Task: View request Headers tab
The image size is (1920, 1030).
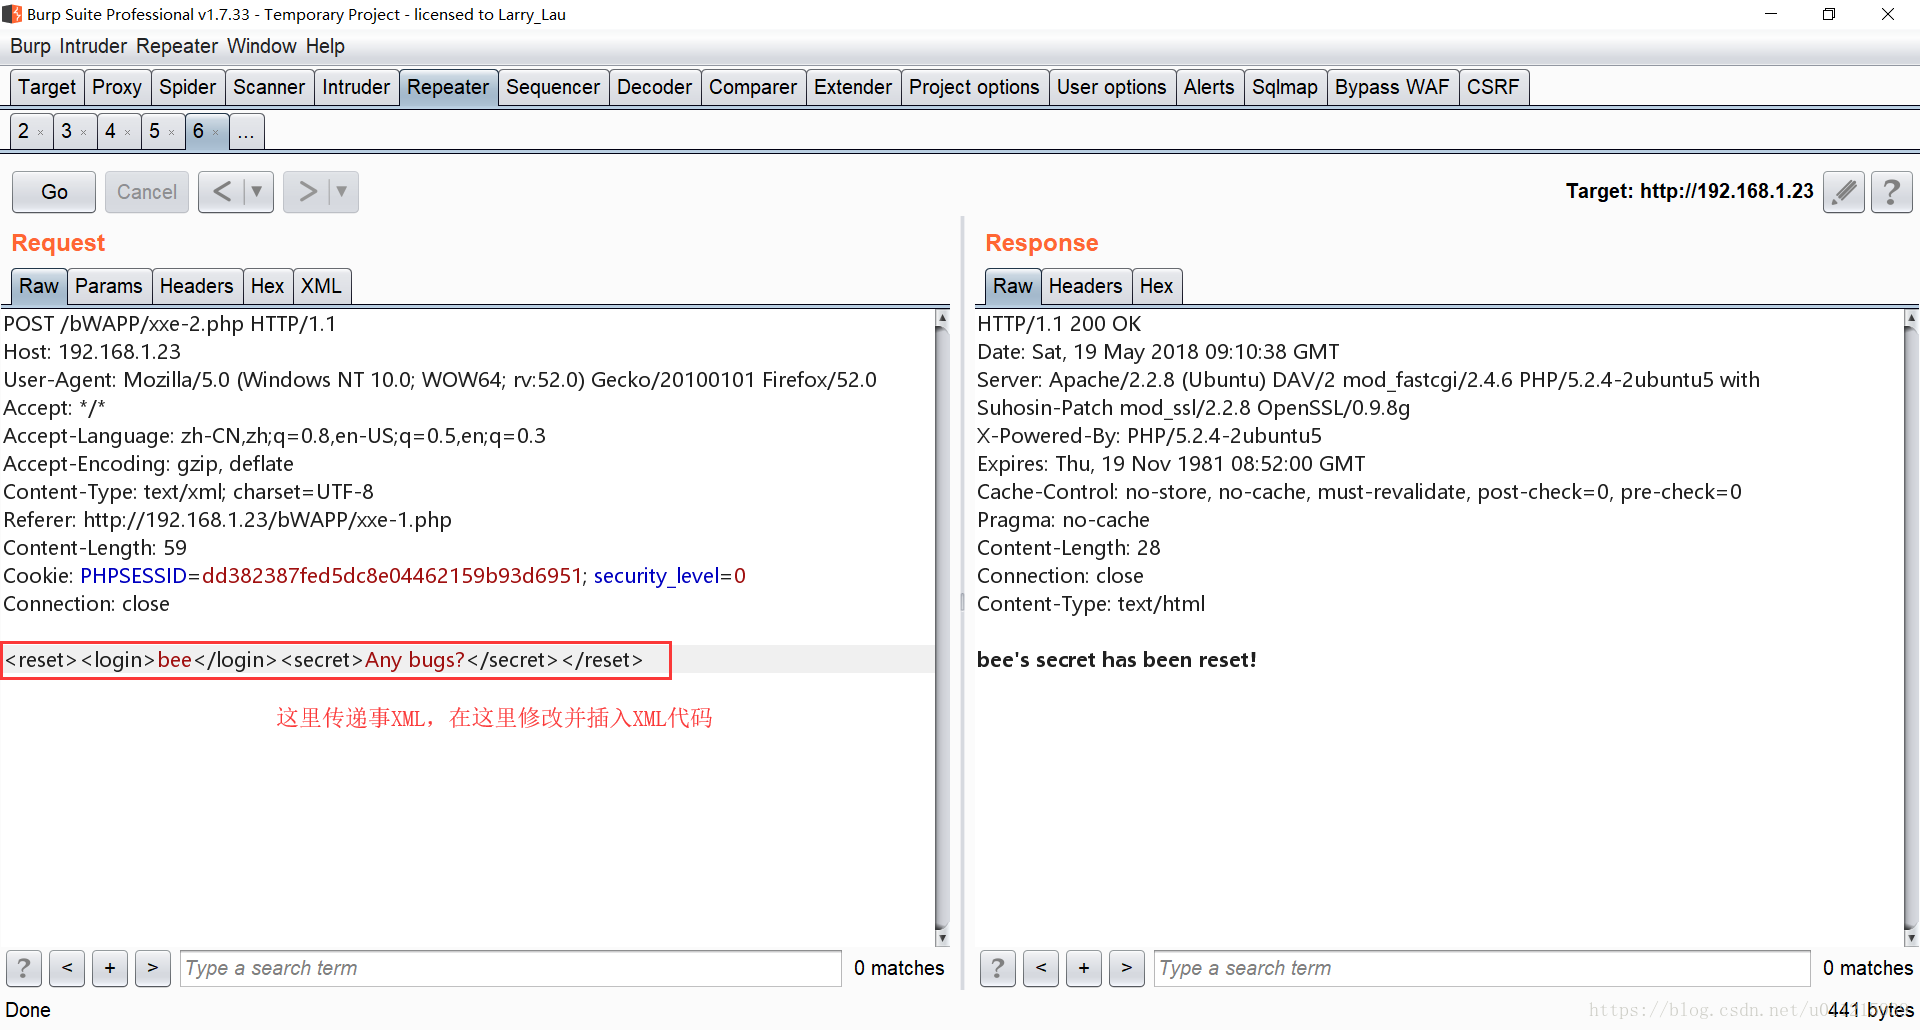Action: 197,286
